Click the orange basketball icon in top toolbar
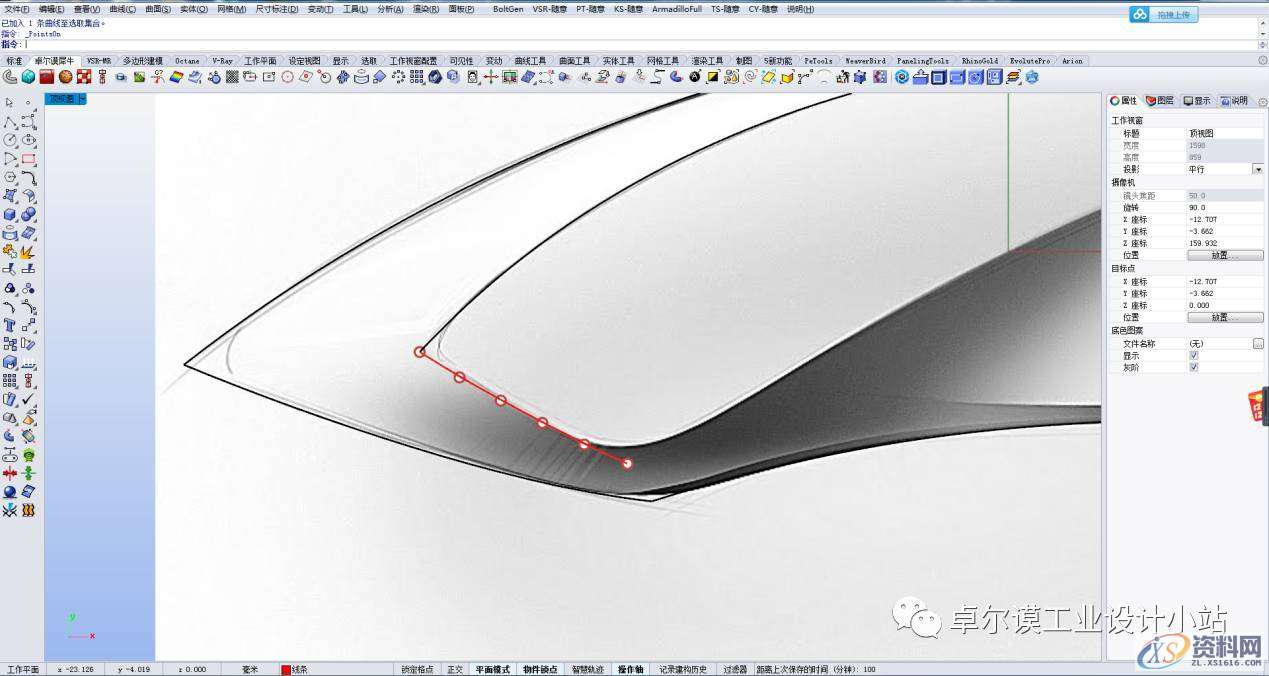Image resolution: width=1269 pixels, height=676 pixels. [x=66, y=76]
